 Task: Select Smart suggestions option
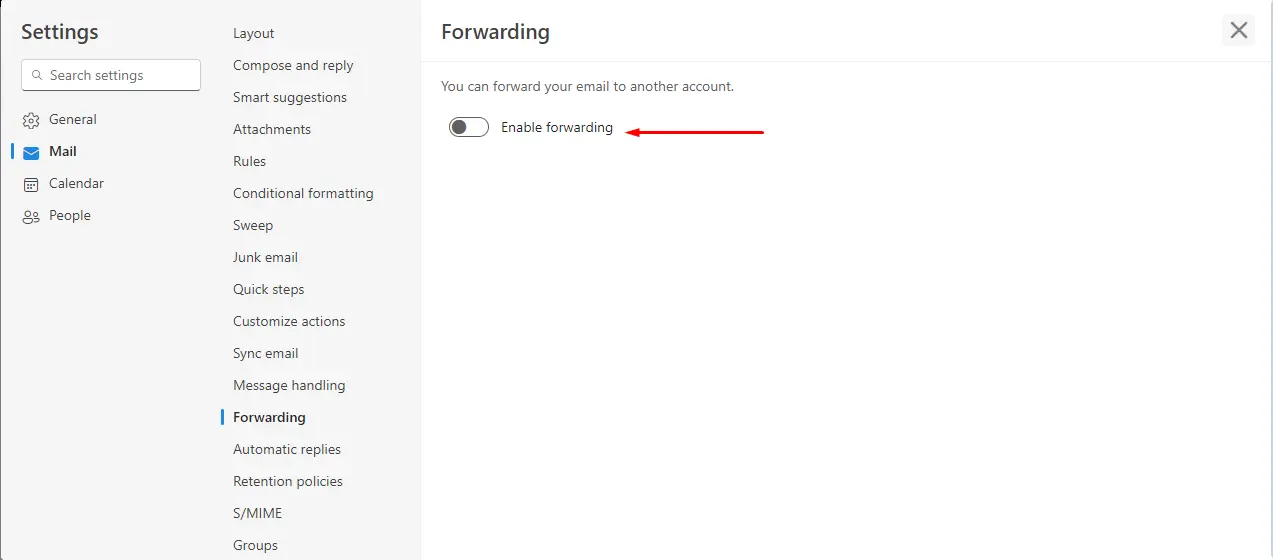[x=290, y=97]
